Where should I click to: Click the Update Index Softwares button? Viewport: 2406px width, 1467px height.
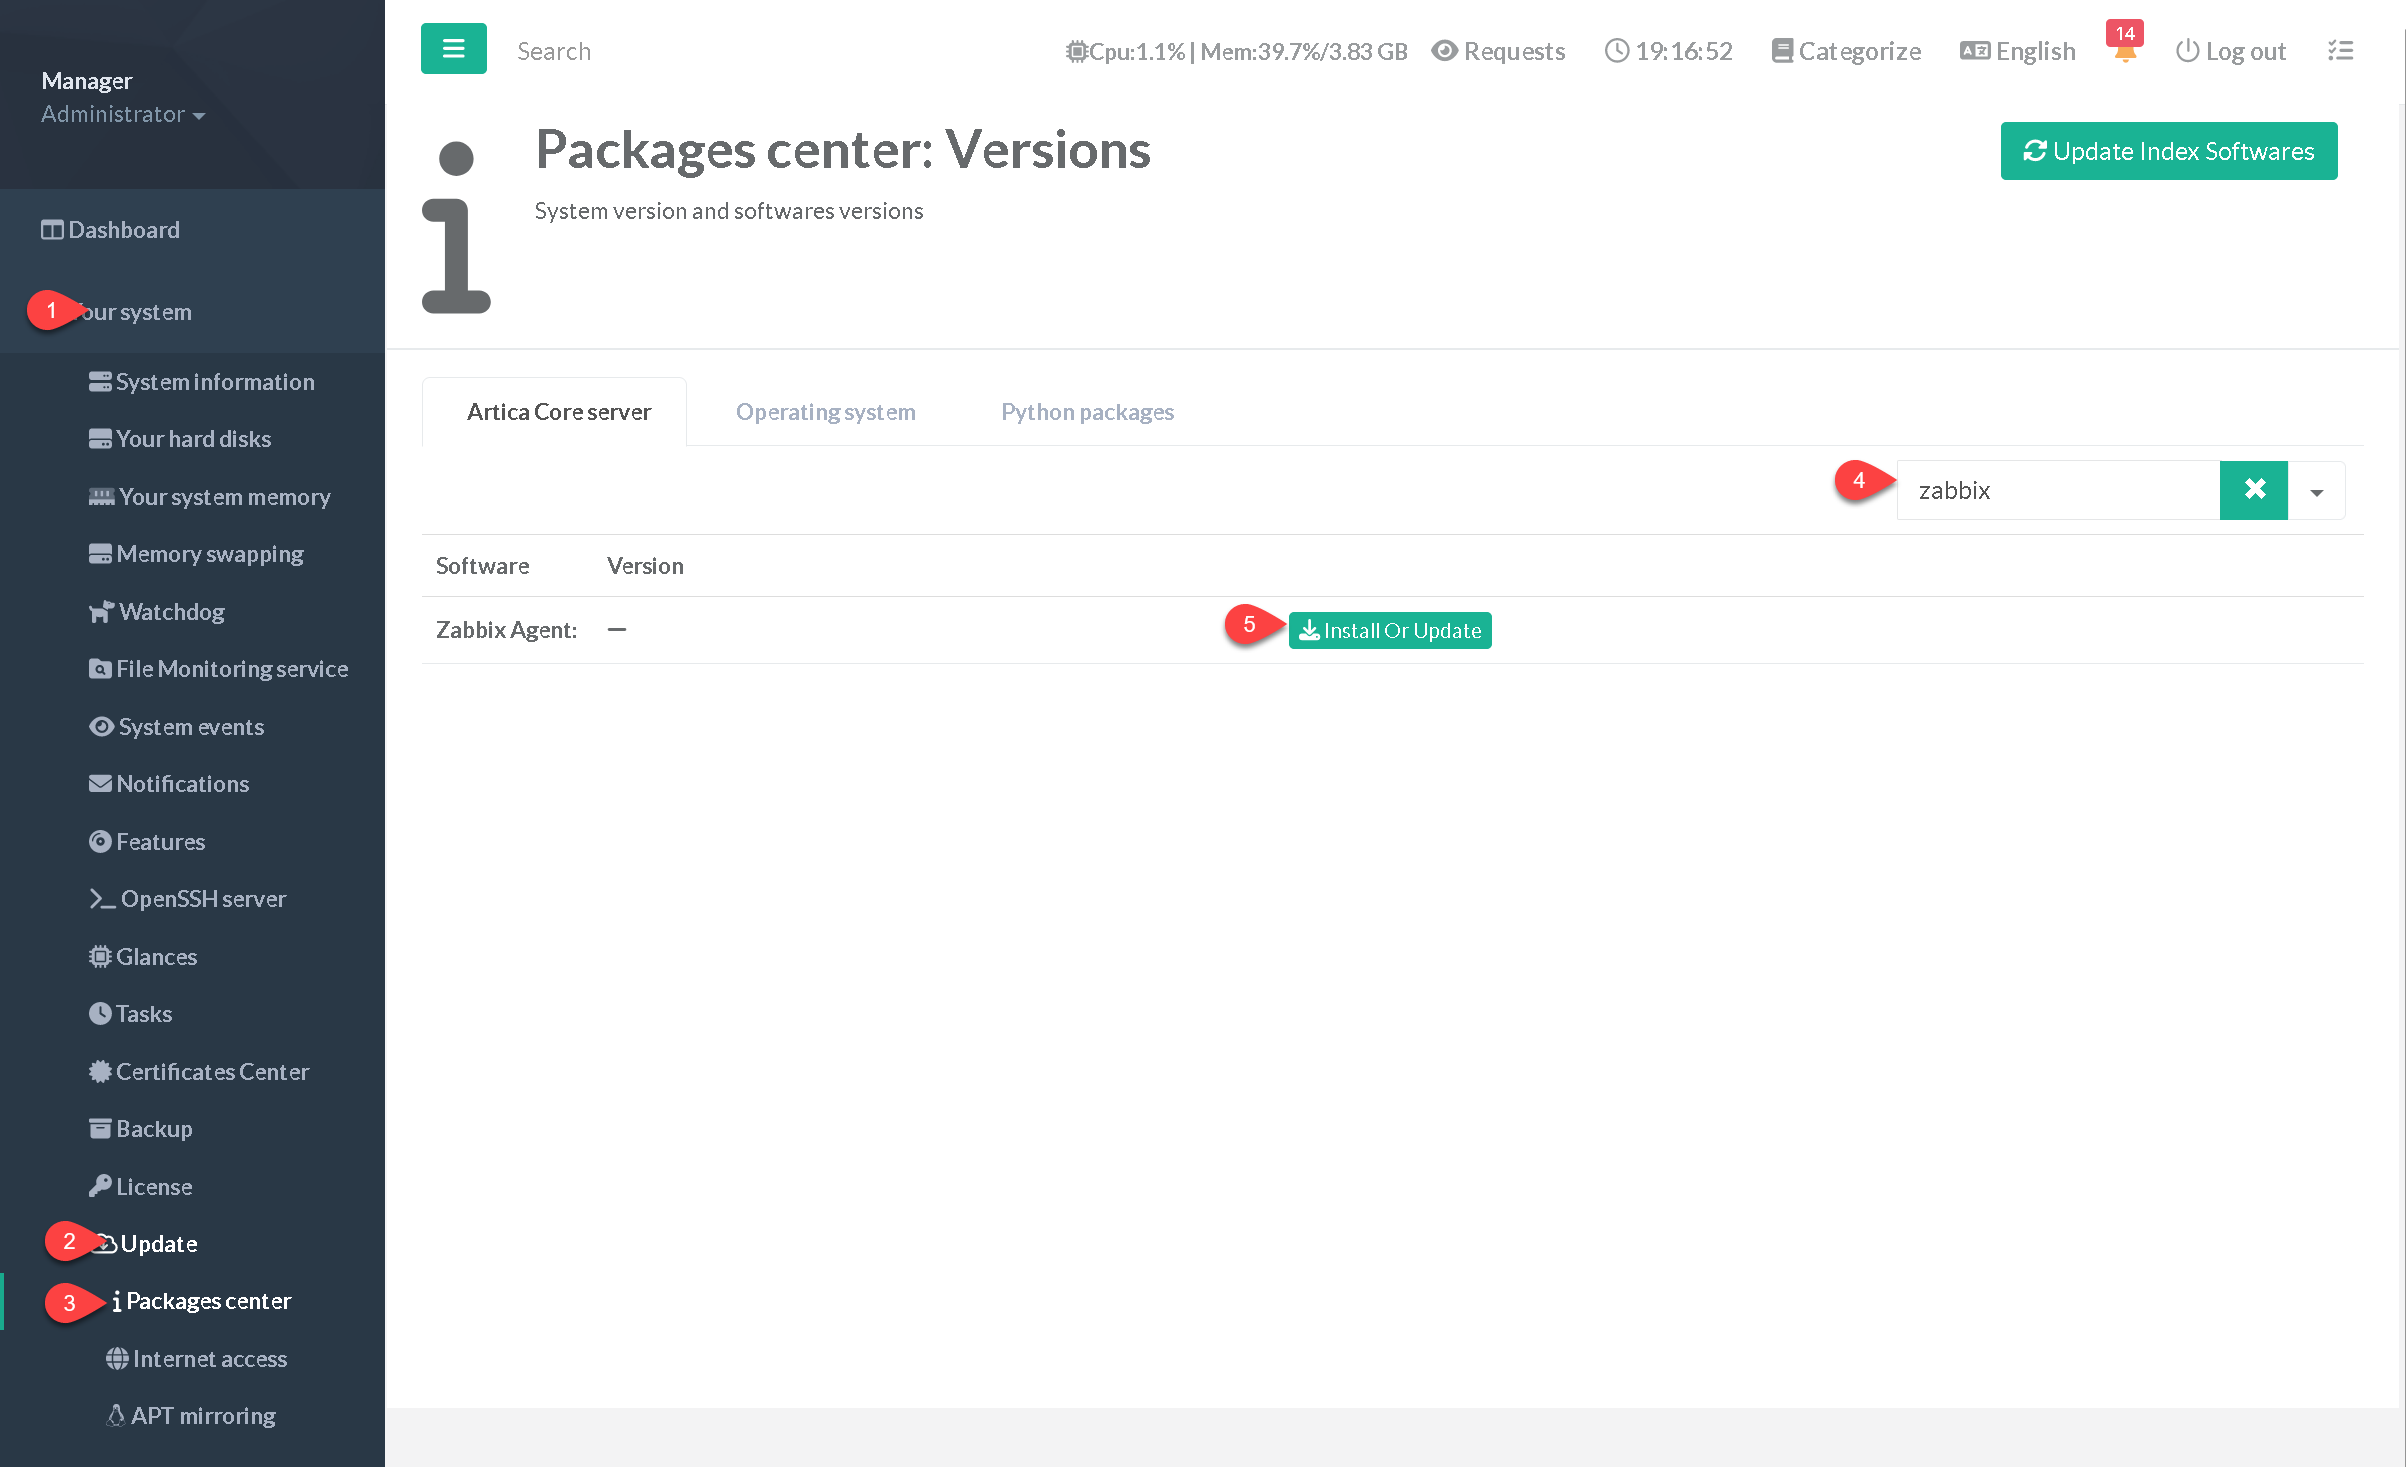pyautogui.click(x=2168, y=151)
